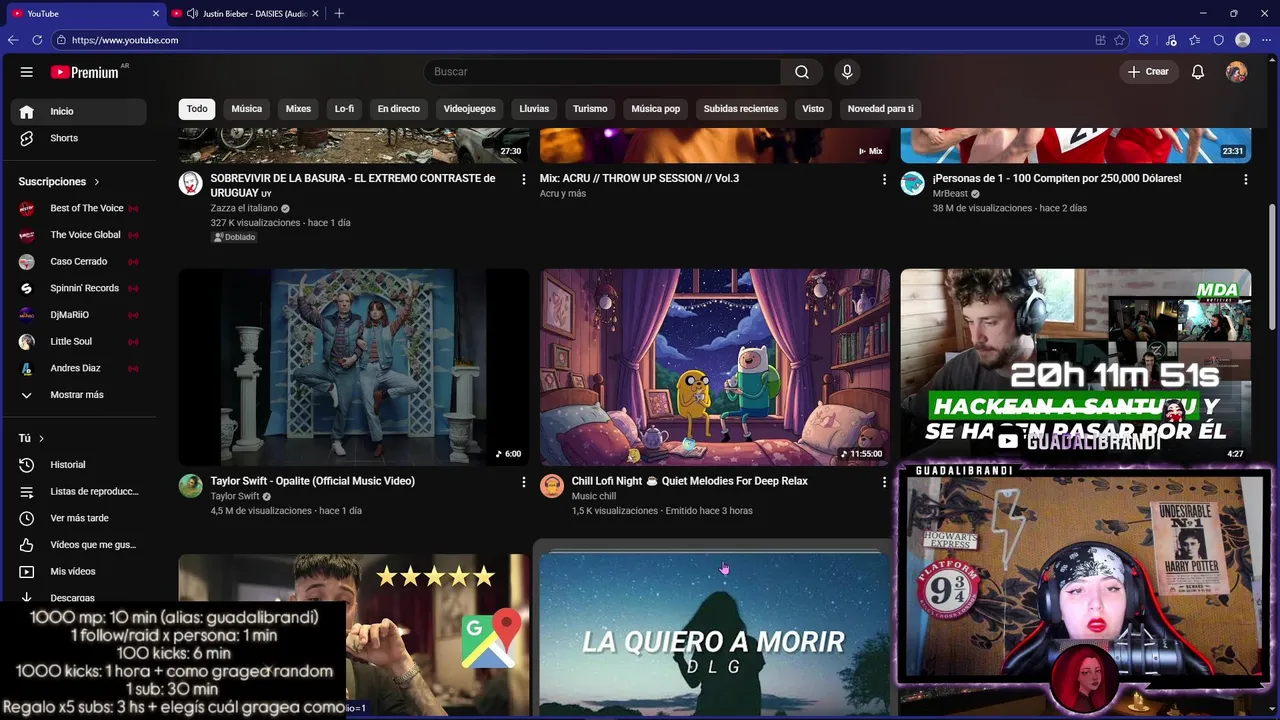Open Taylor Swift Opalite thumbnail
Screen dimensions: 1280x720
point(354,367)
